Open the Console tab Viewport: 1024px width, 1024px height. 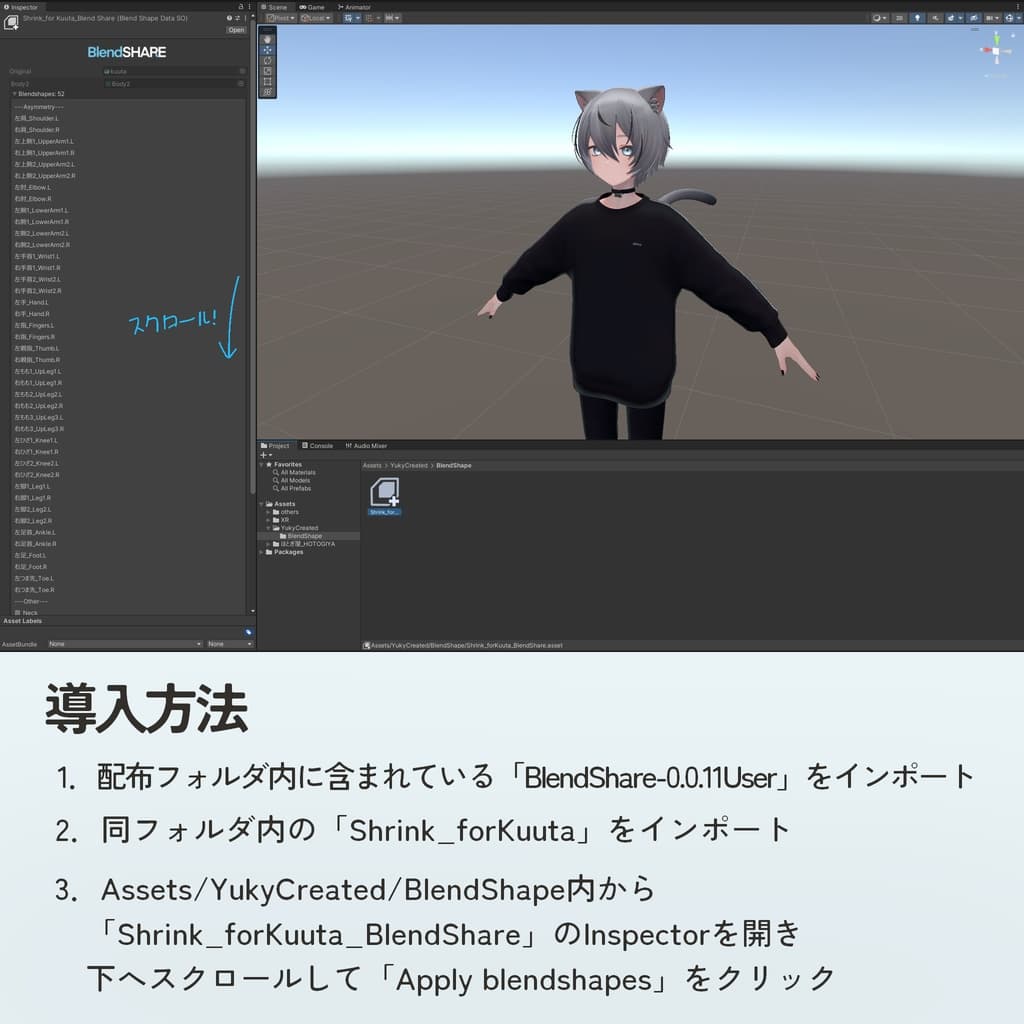pyautogui.click(x=317, y=446)
